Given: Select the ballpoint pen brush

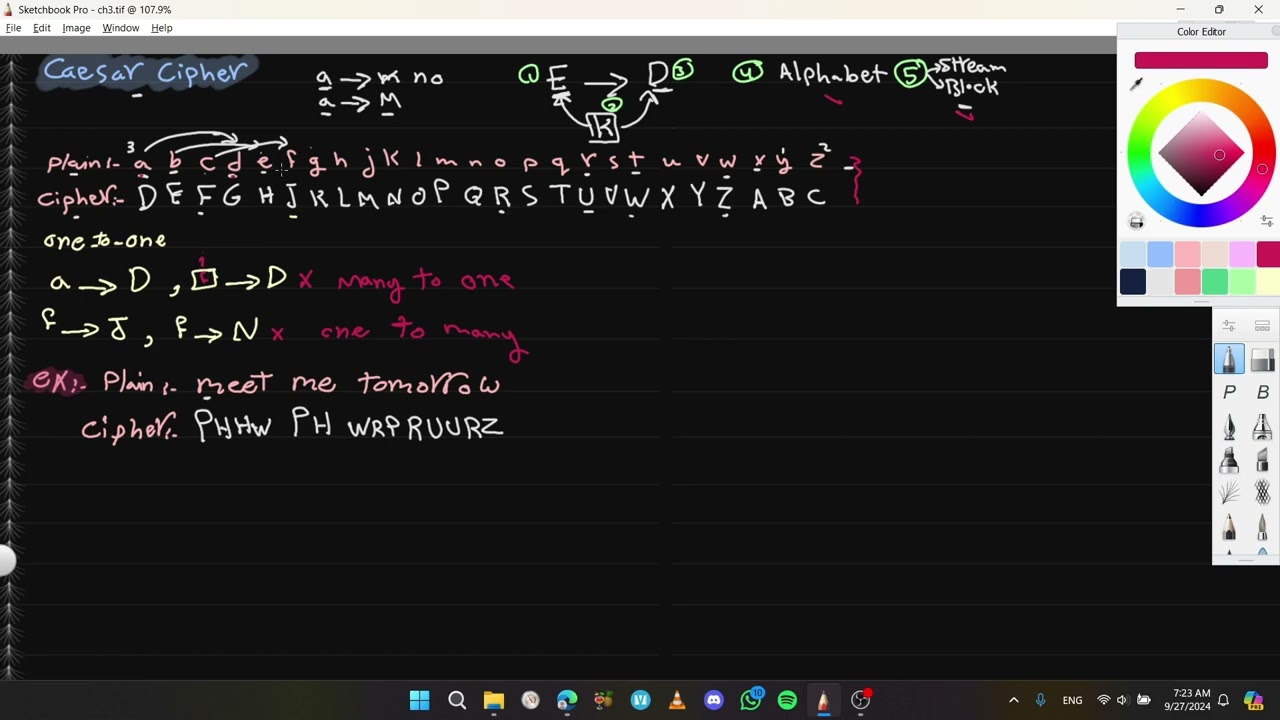Looking at the screenshot, I should click(x=1229, y=359).
